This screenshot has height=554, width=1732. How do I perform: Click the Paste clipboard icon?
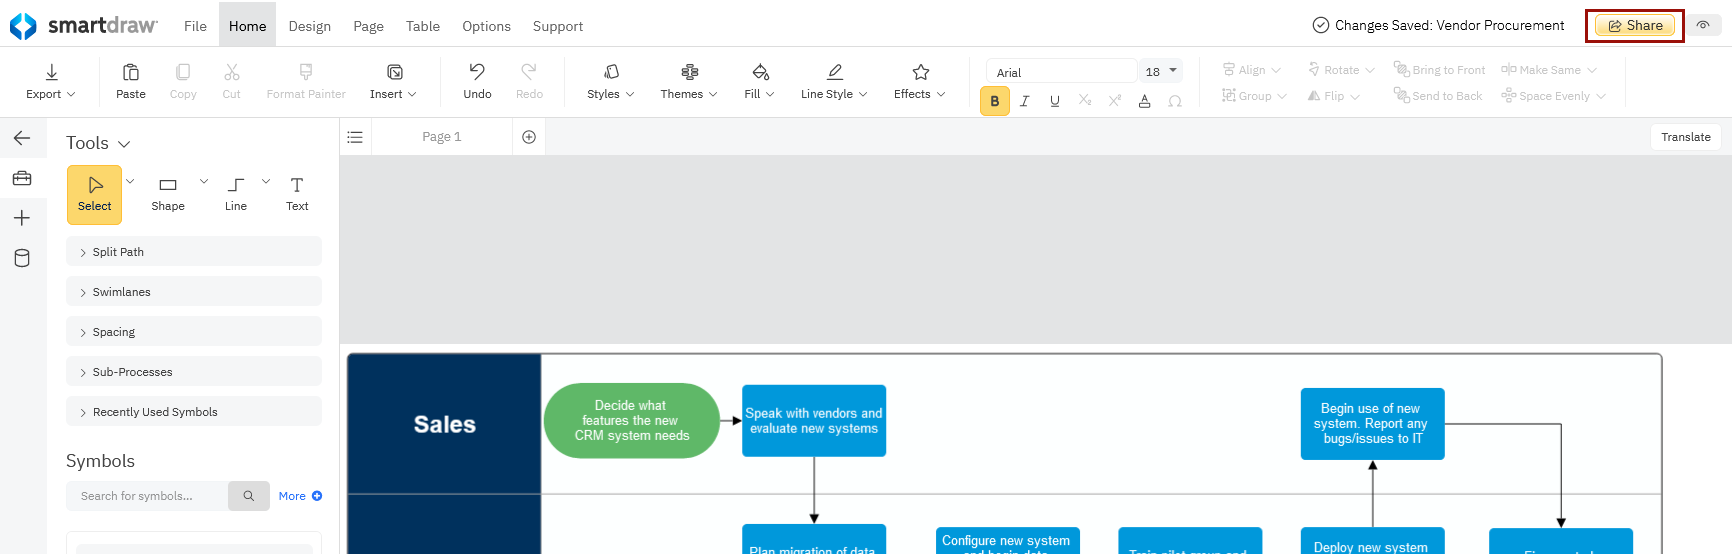pos(130,72)
